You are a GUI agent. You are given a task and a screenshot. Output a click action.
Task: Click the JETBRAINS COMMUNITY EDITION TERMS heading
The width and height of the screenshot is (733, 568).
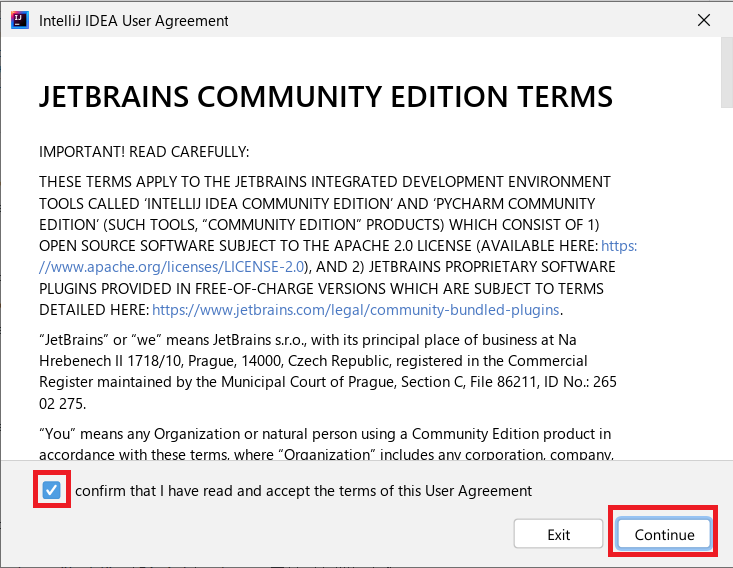pyautogui.click(x=326, y=97)
